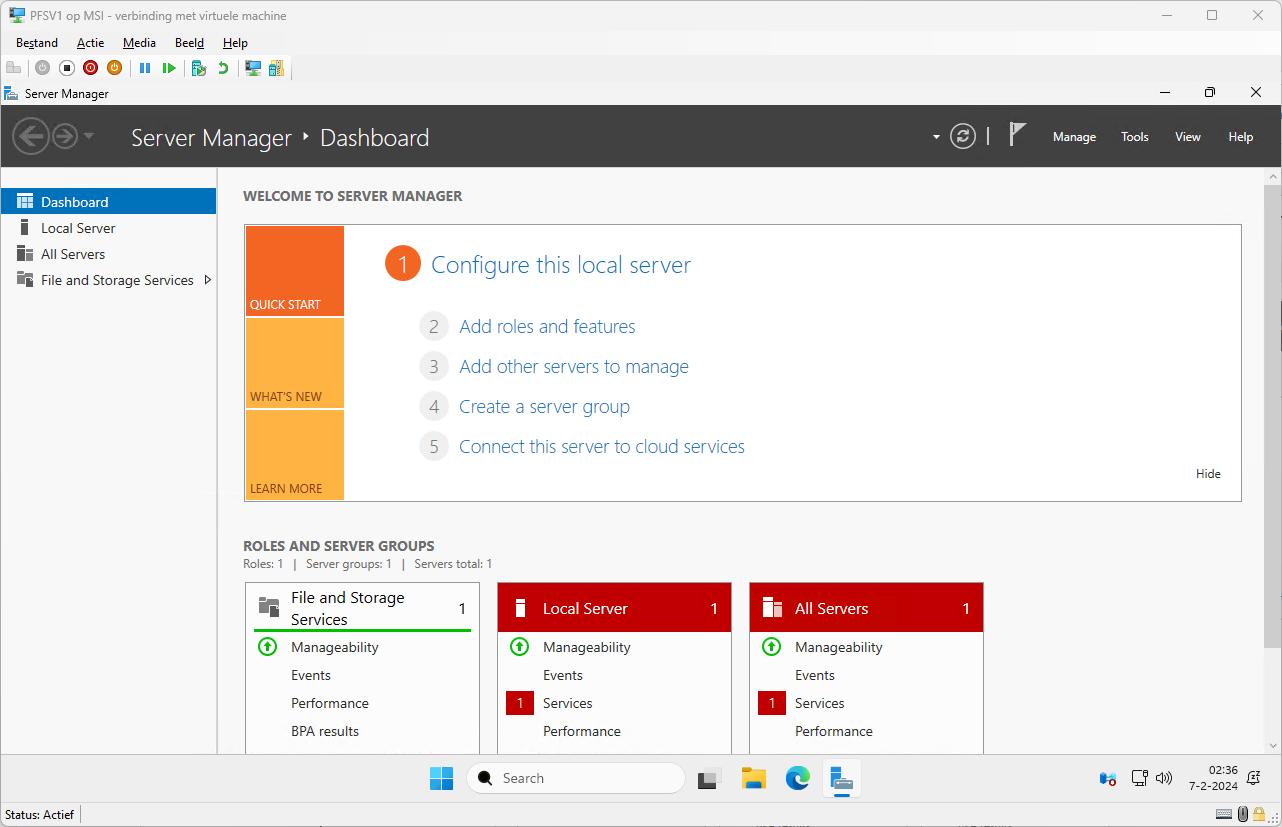Click the orange Save VM state icon
This screenshot has height=827, width=1282.
115,68
